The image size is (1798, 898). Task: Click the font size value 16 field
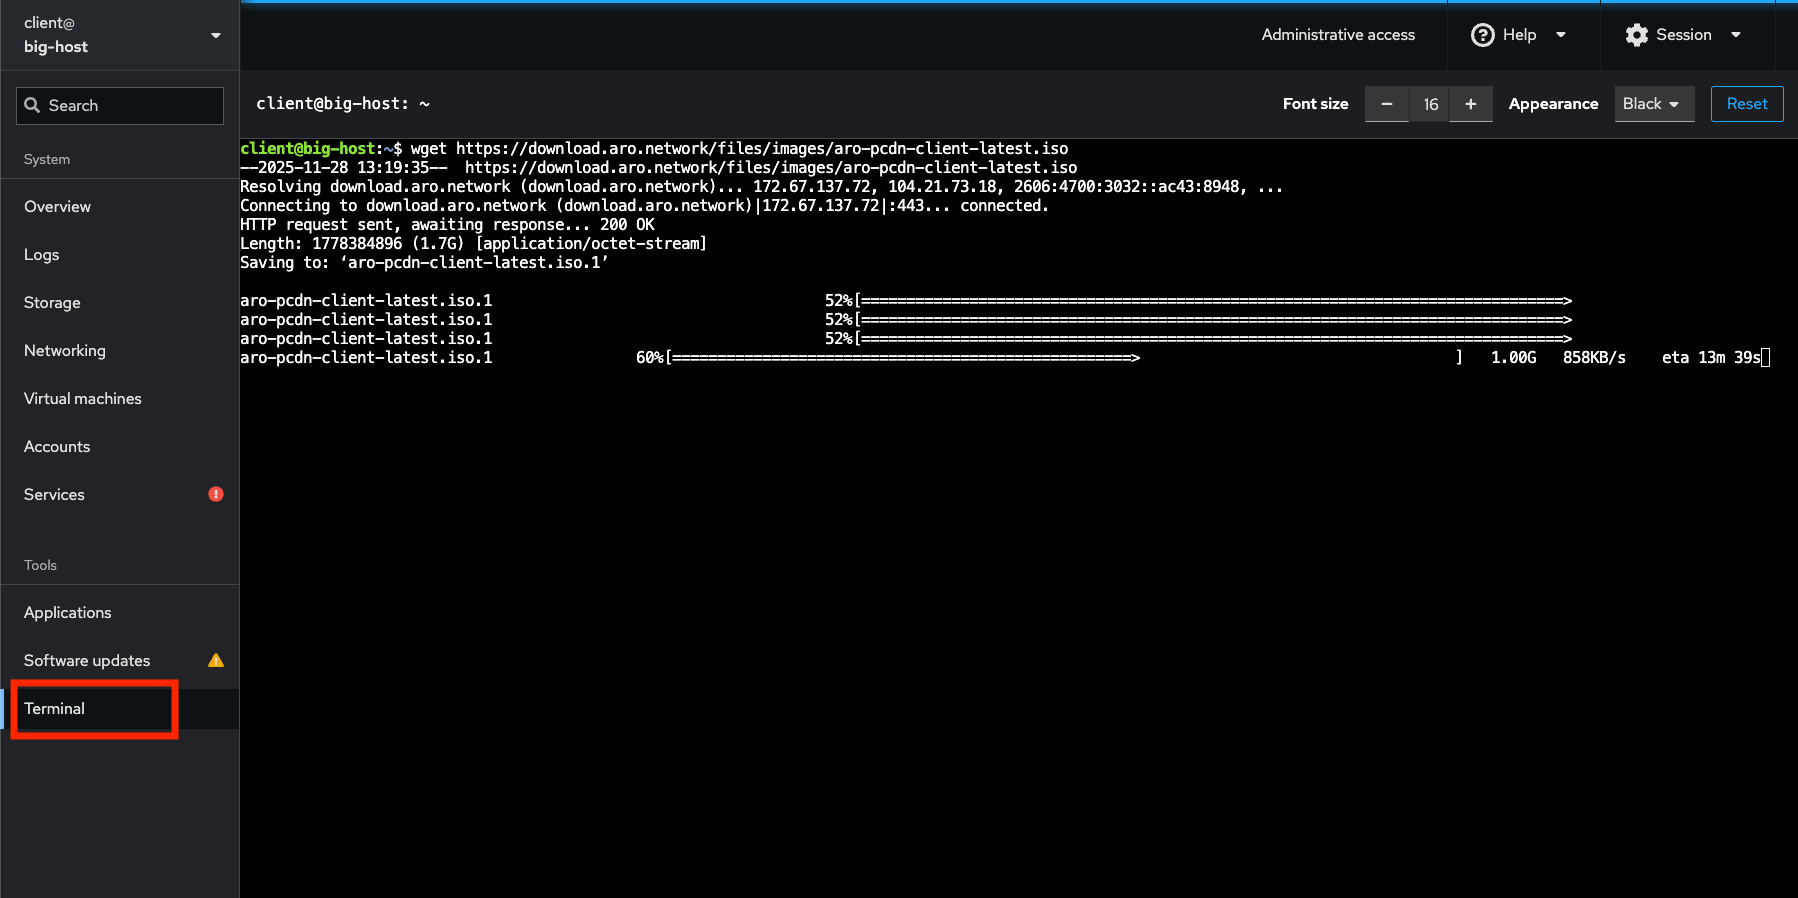click(x=1430, y=104)
